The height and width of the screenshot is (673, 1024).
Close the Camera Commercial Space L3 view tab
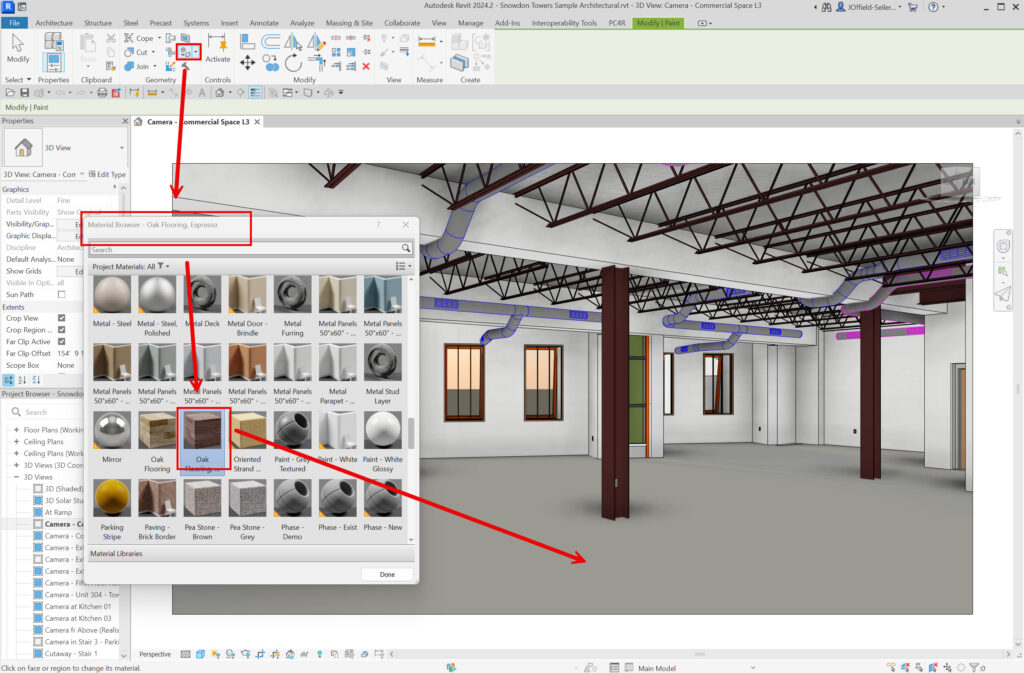[x=257, y=122]
